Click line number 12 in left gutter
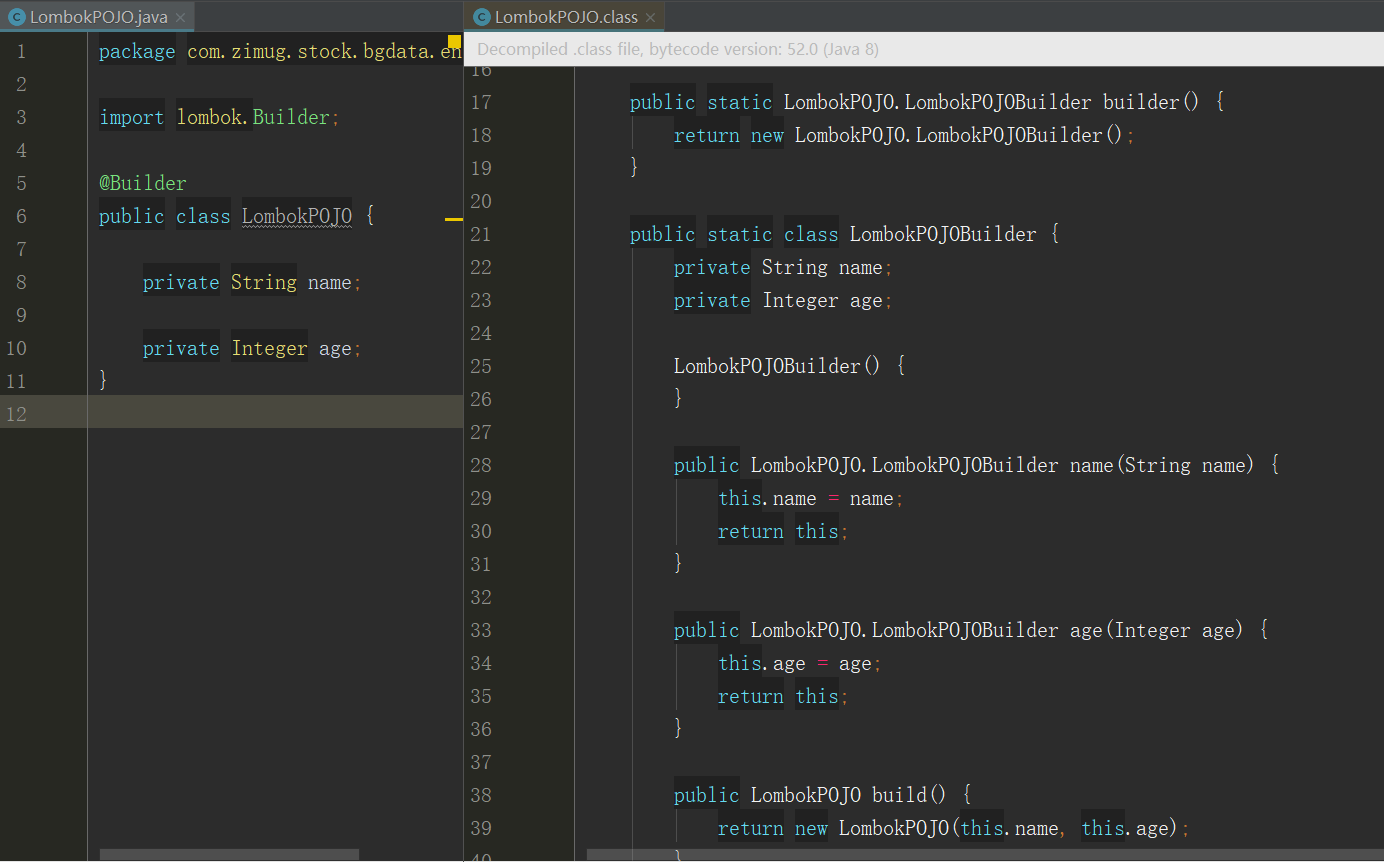1384x862 pixels. pyautogui.click(x=16, y=414)
